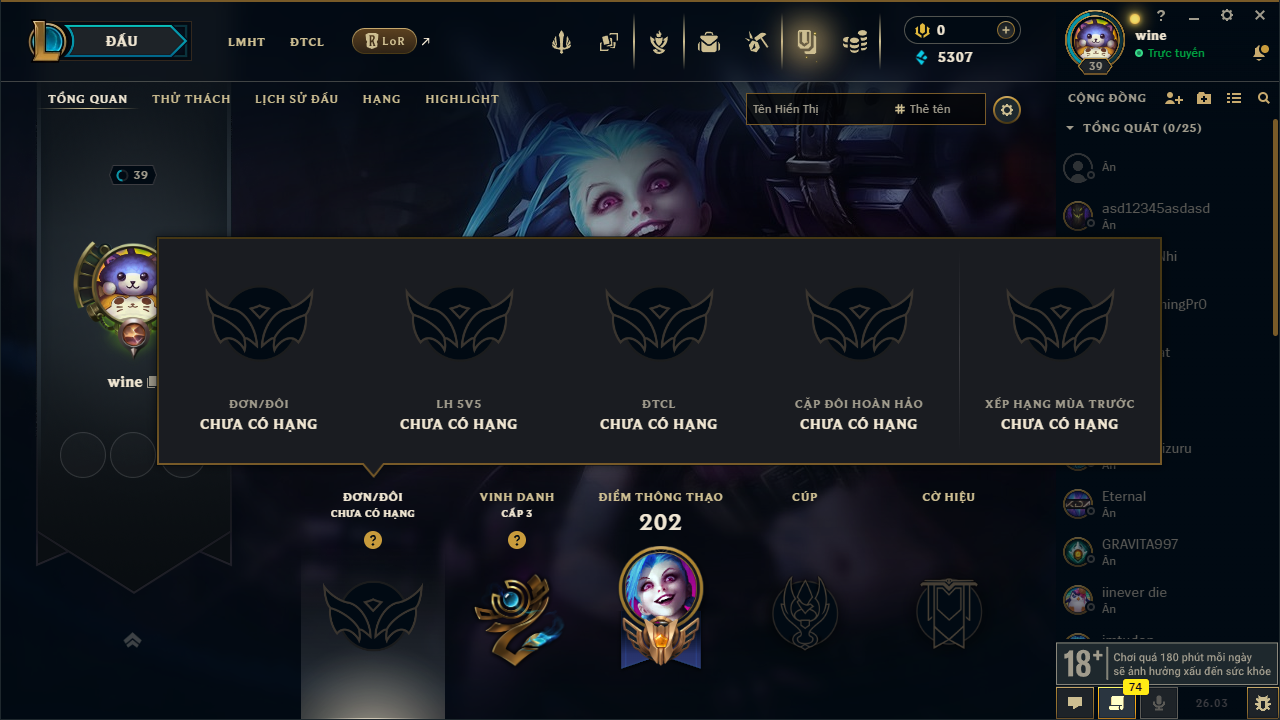Expand the profile banner up arrow
Viewport: 1280px width, 720px height.
[x=133, y=640]
